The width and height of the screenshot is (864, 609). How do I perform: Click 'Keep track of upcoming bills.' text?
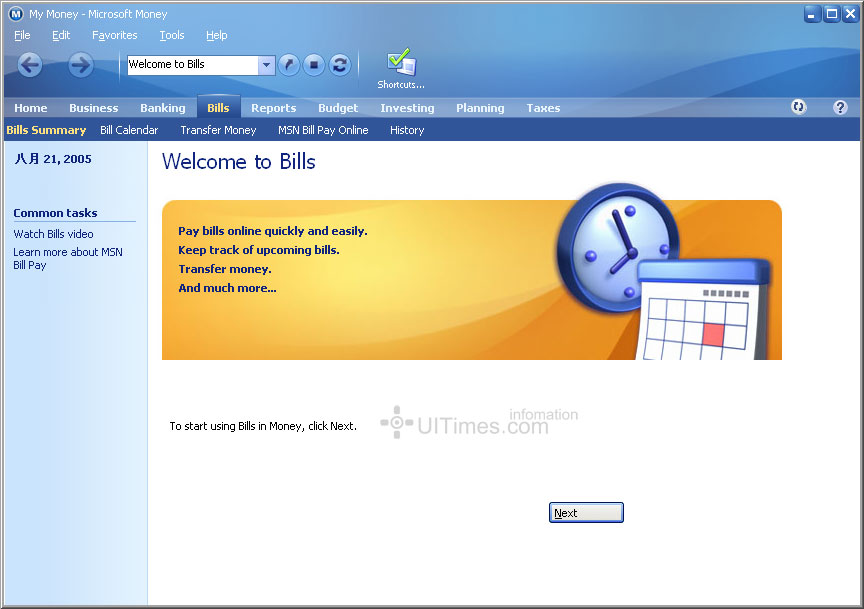[259, 250]
